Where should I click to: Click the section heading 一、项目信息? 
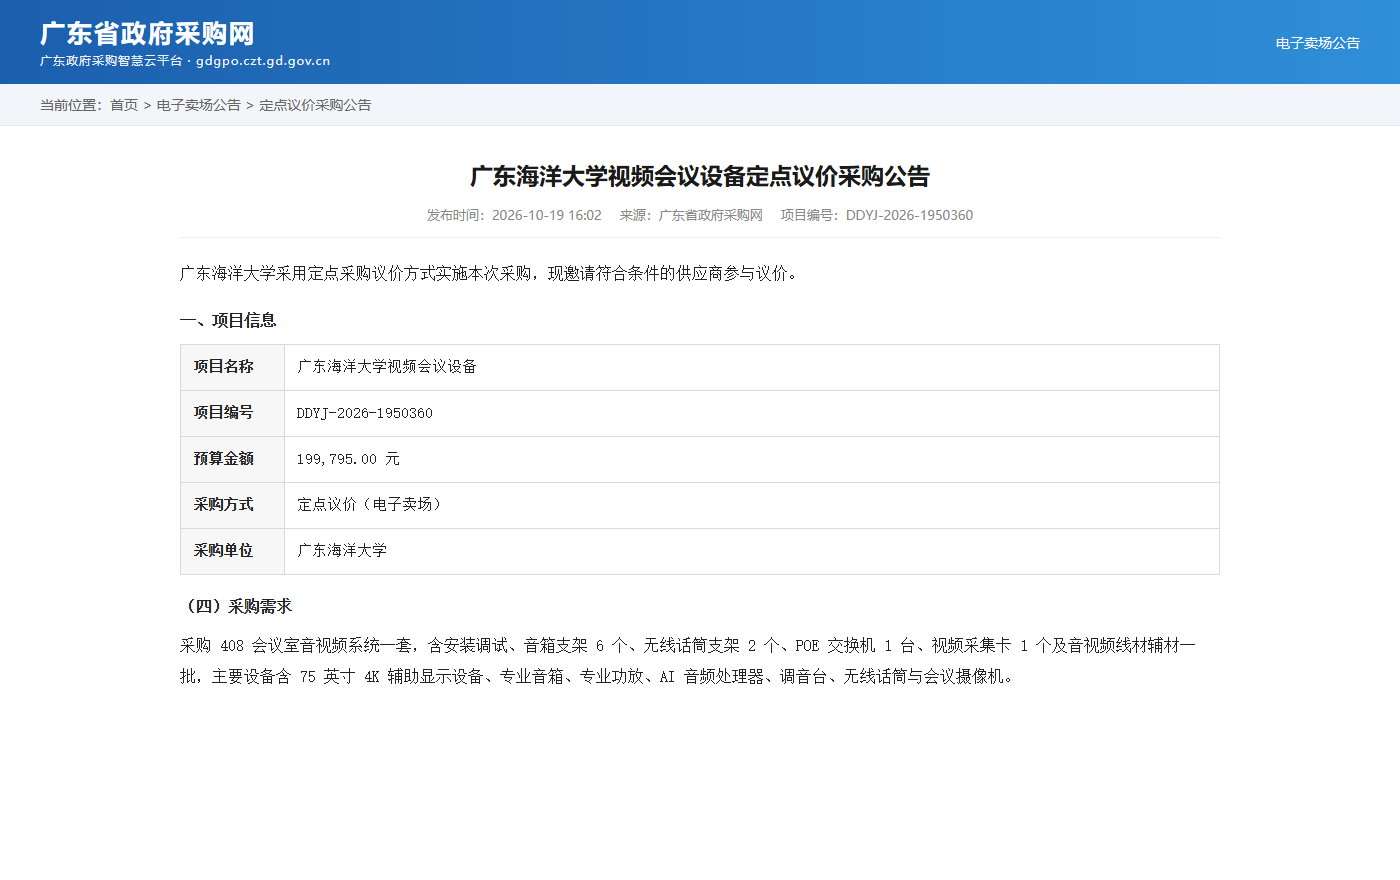click(228, 320)
